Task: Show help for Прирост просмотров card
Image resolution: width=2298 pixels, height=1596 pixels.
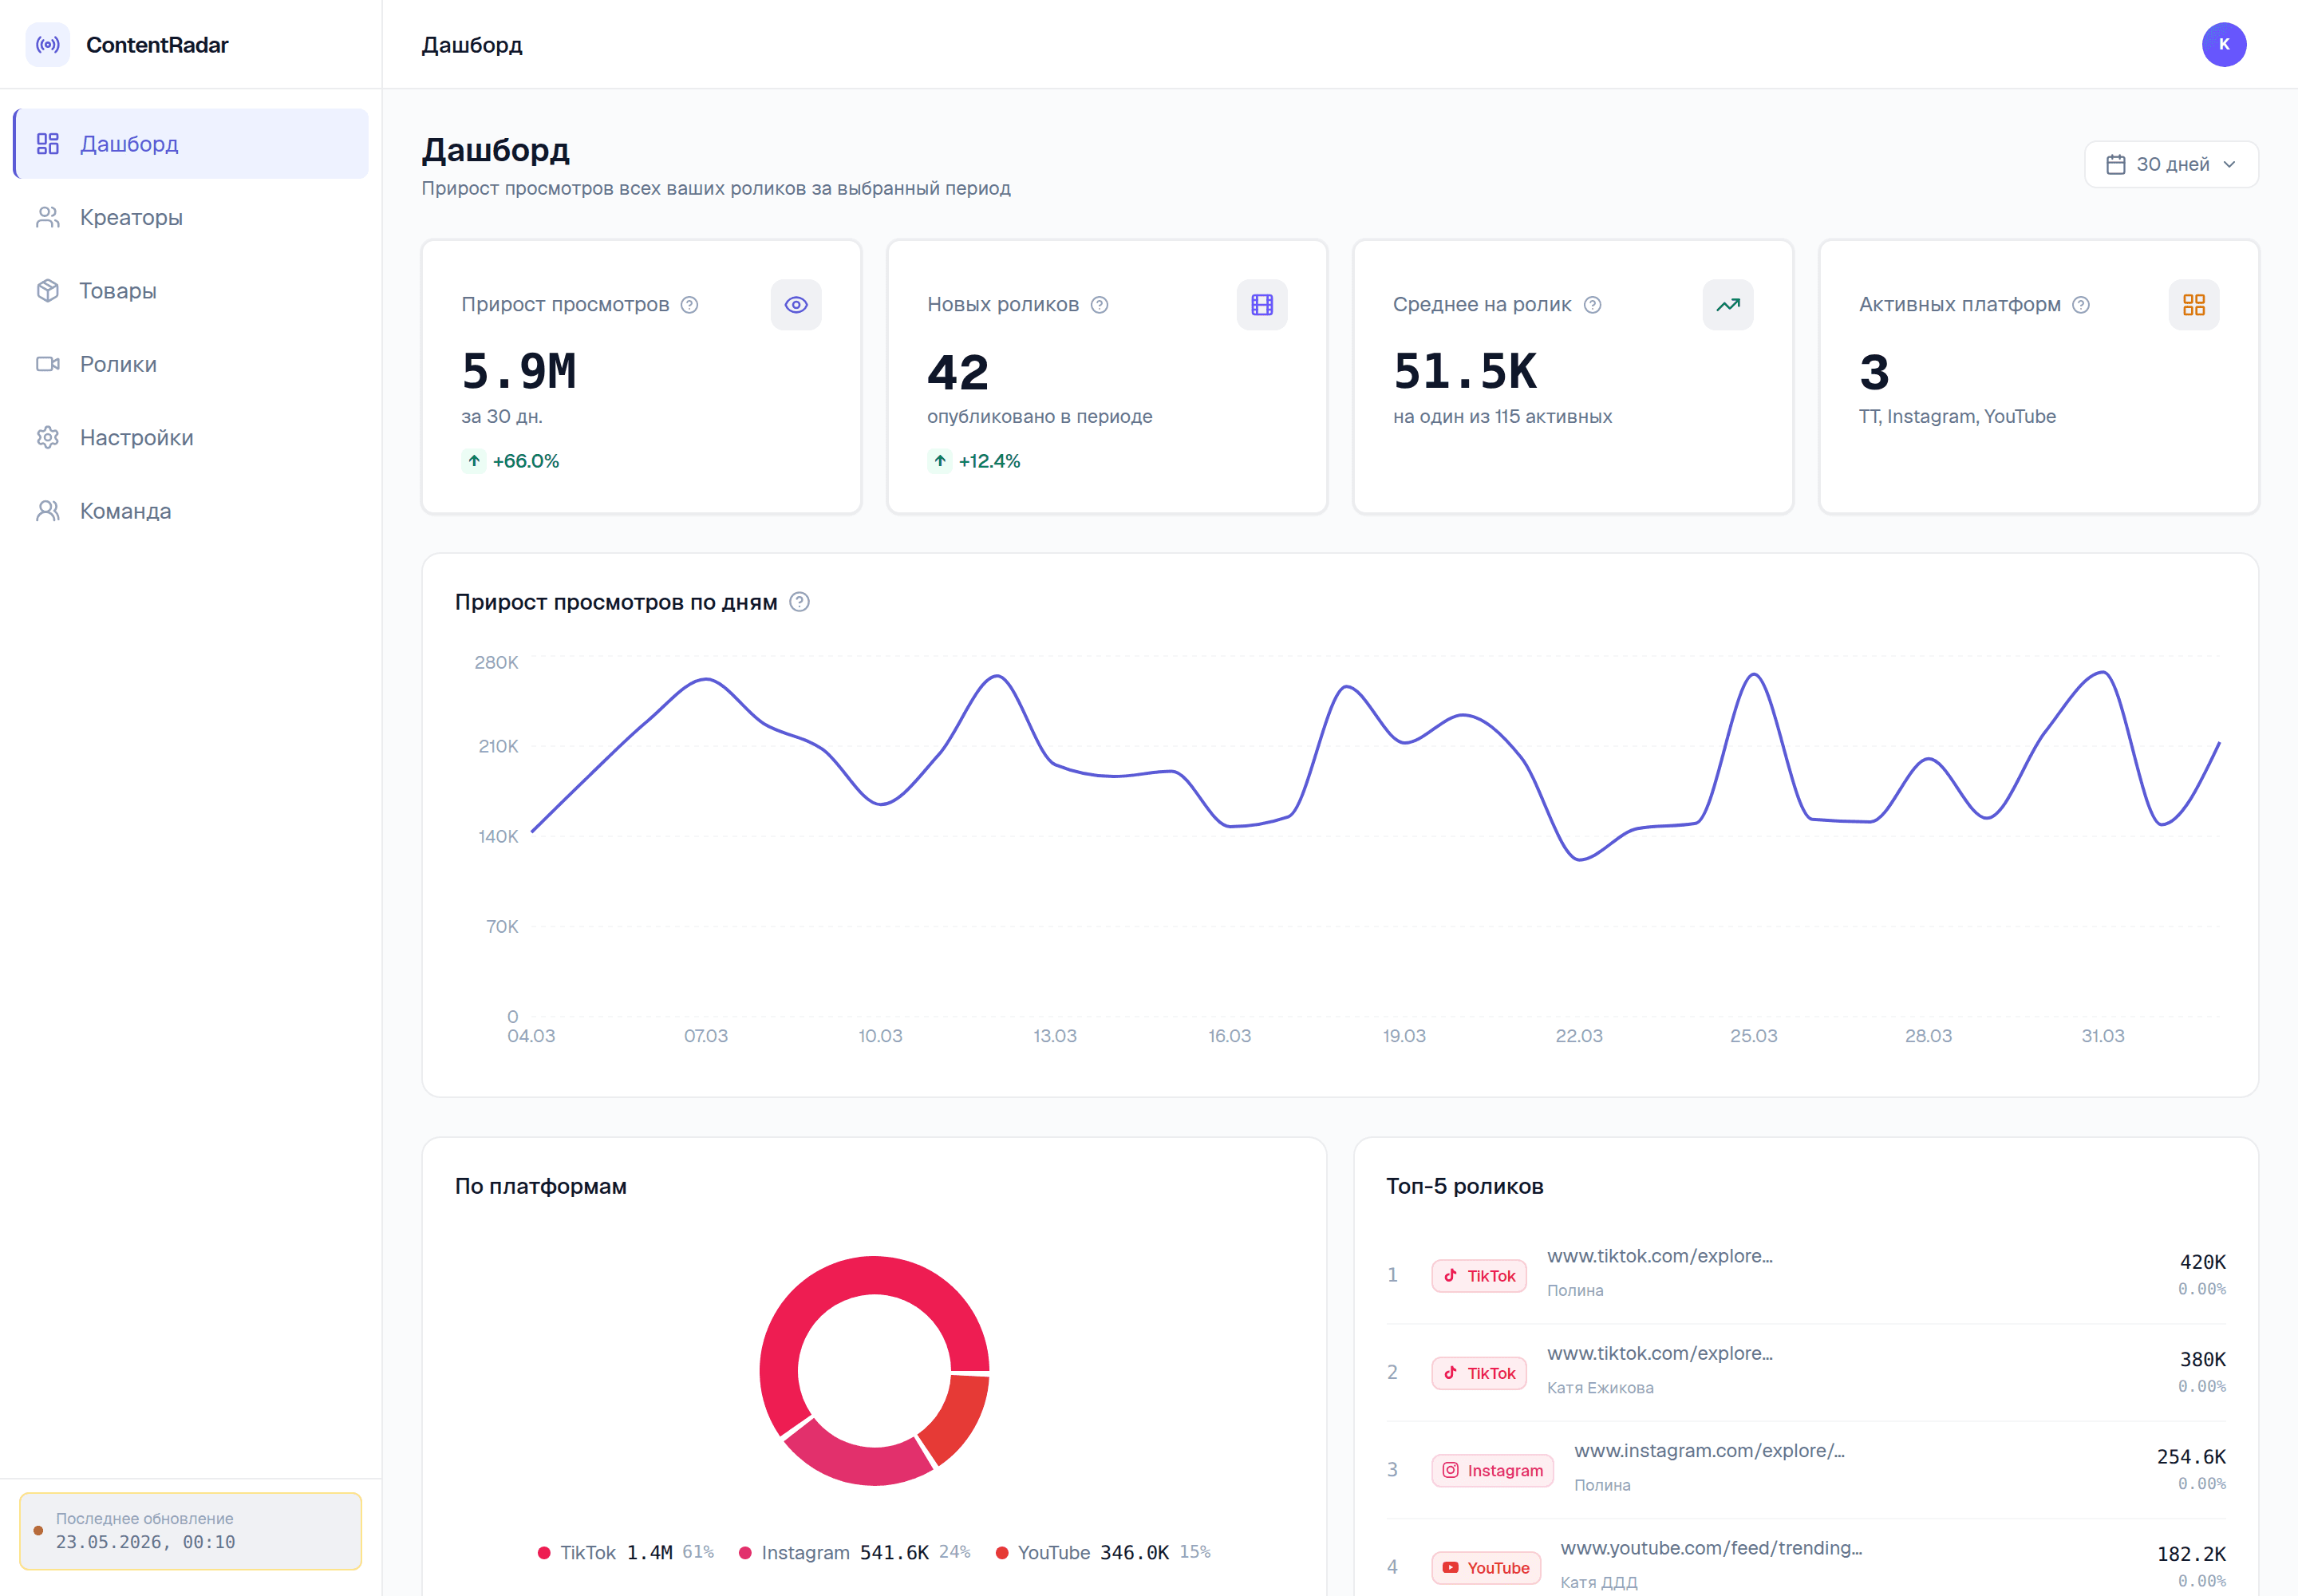Action: 689,305
